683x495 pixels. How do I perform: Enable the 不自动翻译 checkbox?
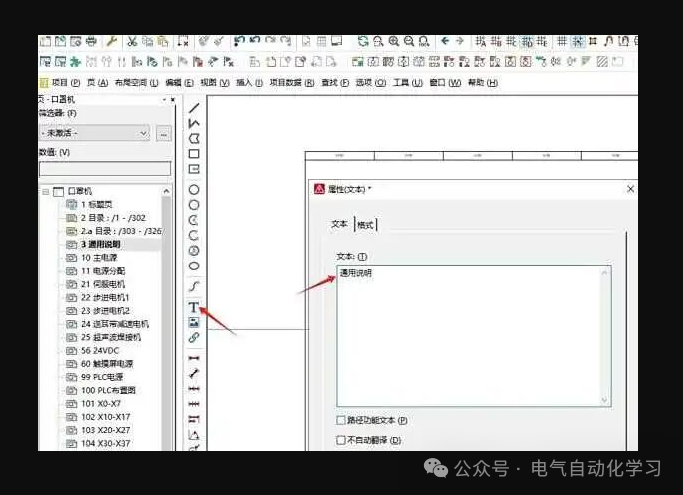pyautogui.click(x=342, y=439)
